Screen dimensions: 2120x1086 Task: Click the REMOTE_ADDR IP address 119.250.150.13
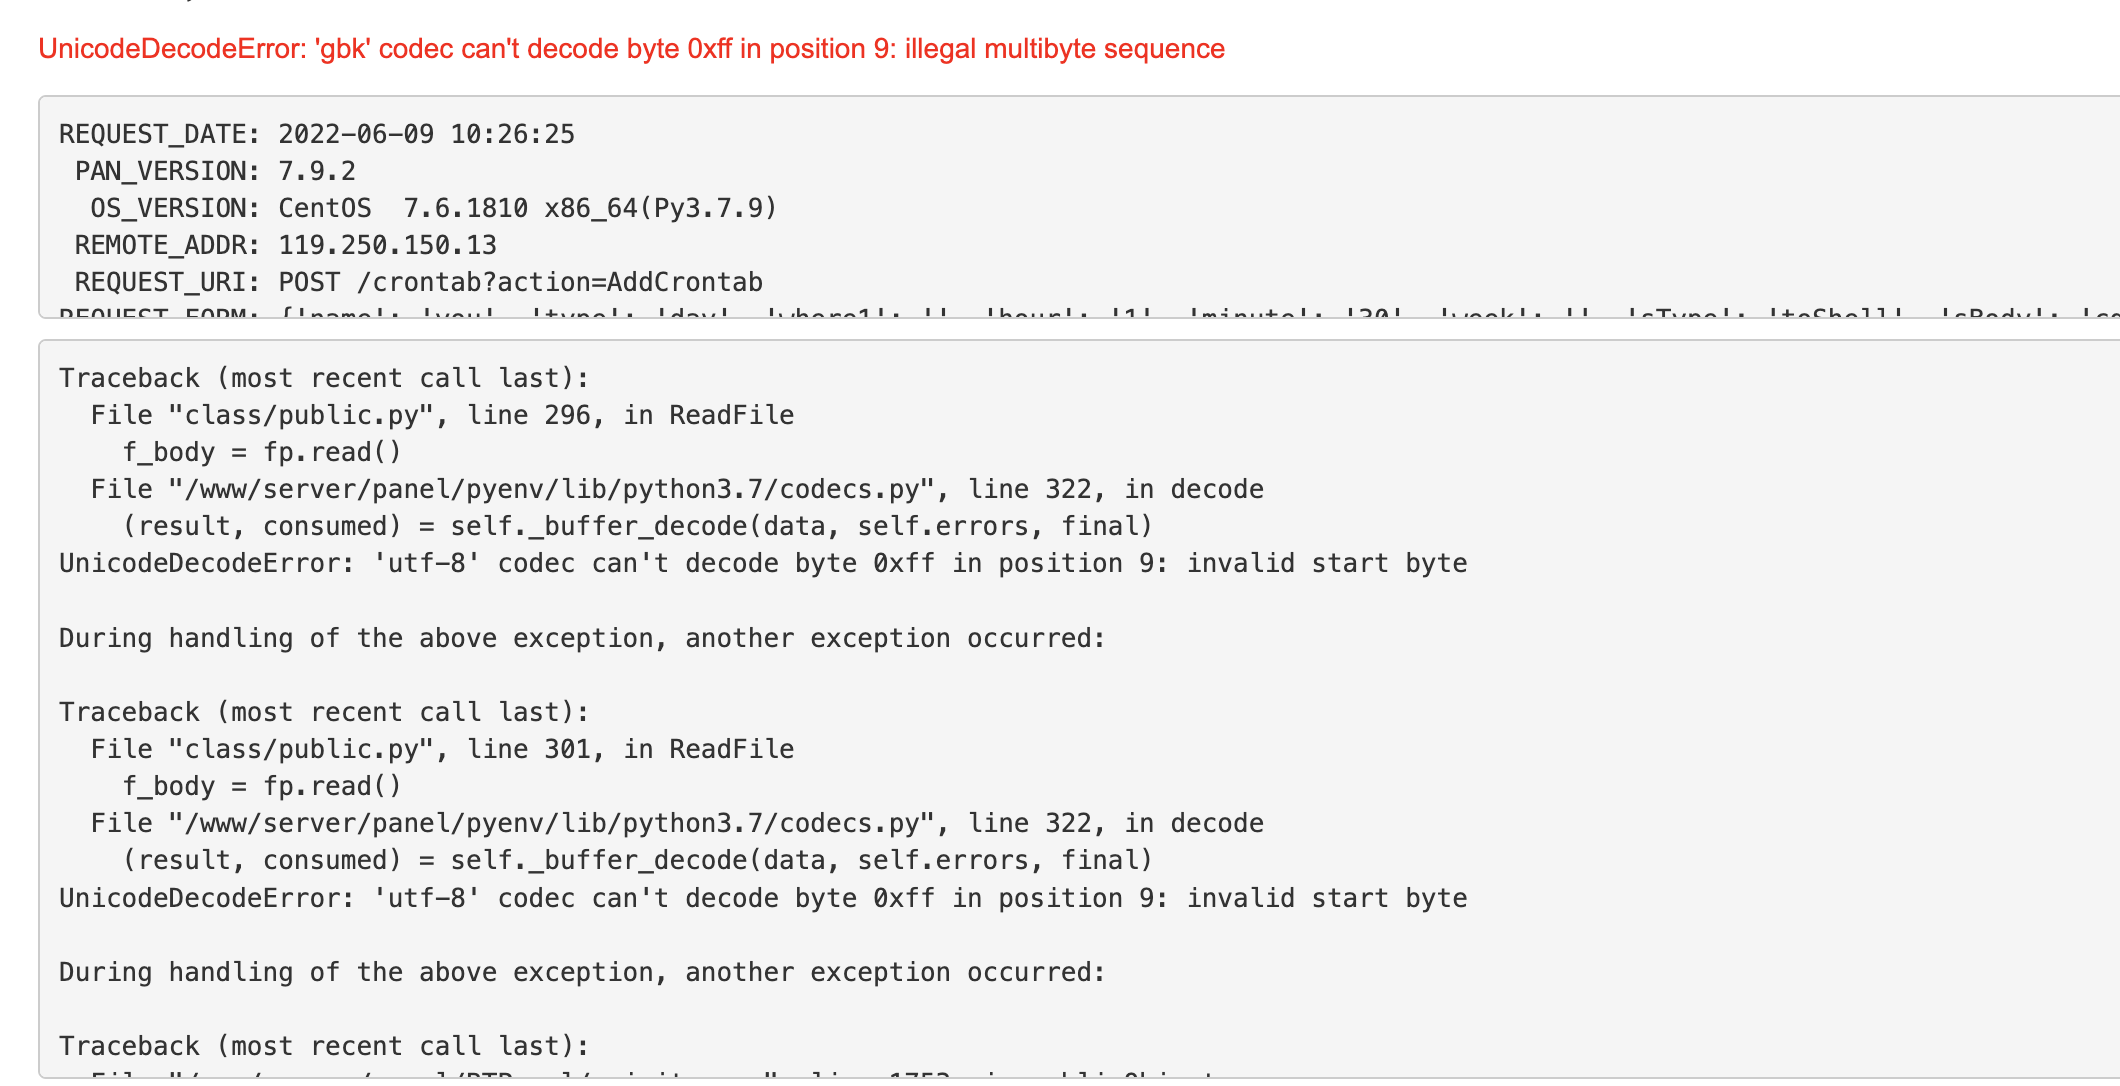(387, 245)
